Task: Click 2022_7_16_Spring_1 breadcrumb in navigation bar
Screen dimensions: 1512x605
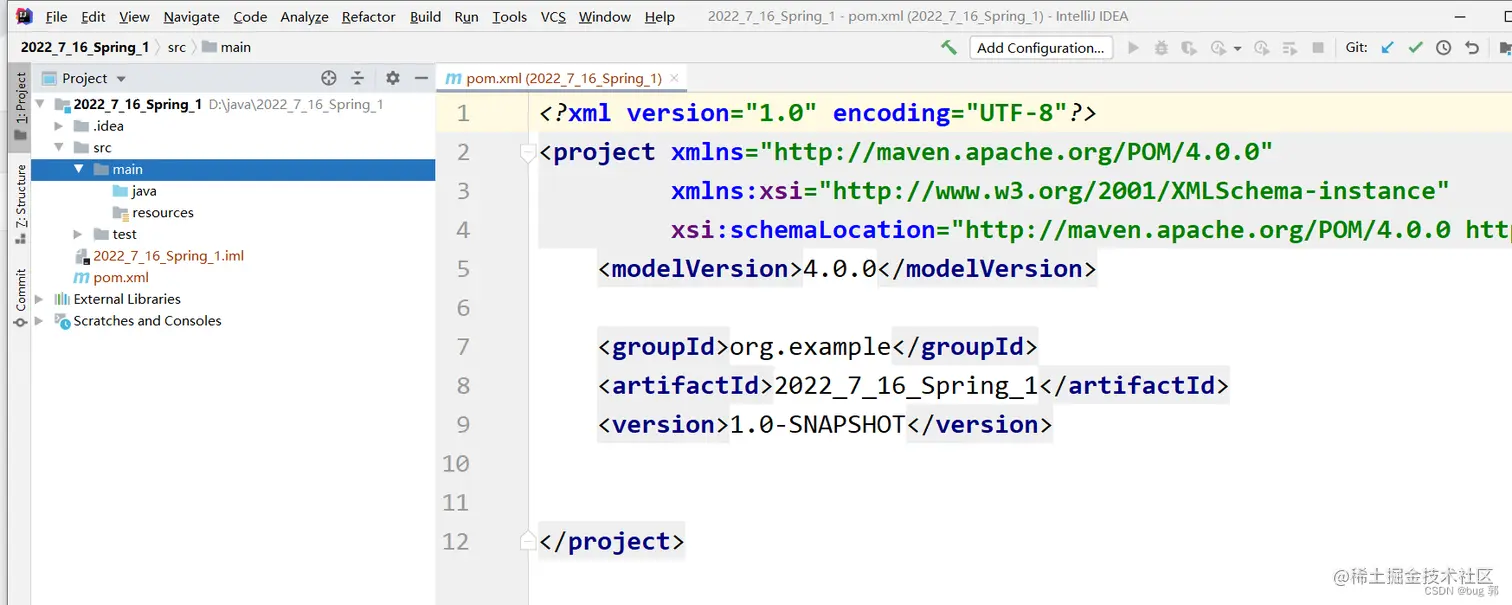Action: [85, 47]
